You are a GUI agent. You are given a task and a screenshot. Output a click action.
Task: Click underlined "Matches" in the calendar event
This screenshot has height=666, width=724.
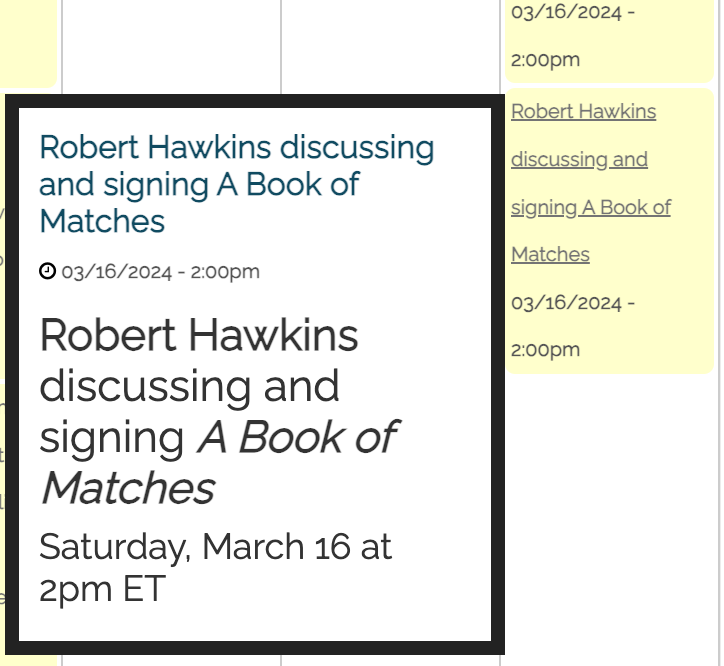tap(550, 255)
